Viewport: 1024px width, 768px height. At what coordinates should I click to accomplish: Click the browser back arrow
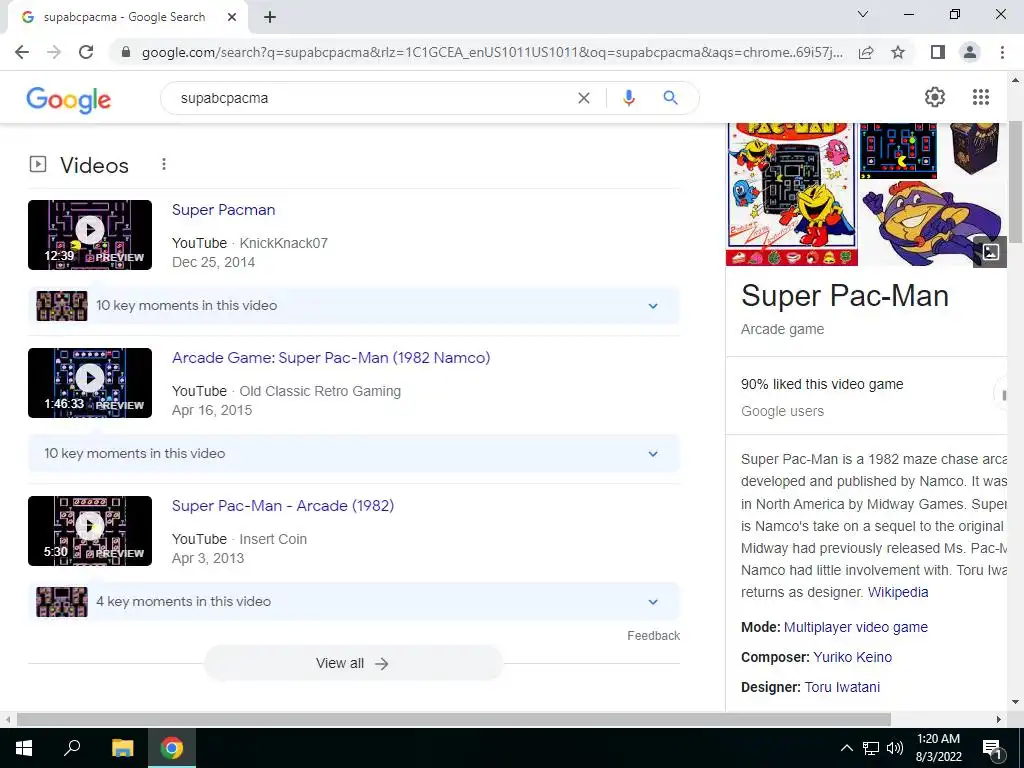click(x=22, y=52)
